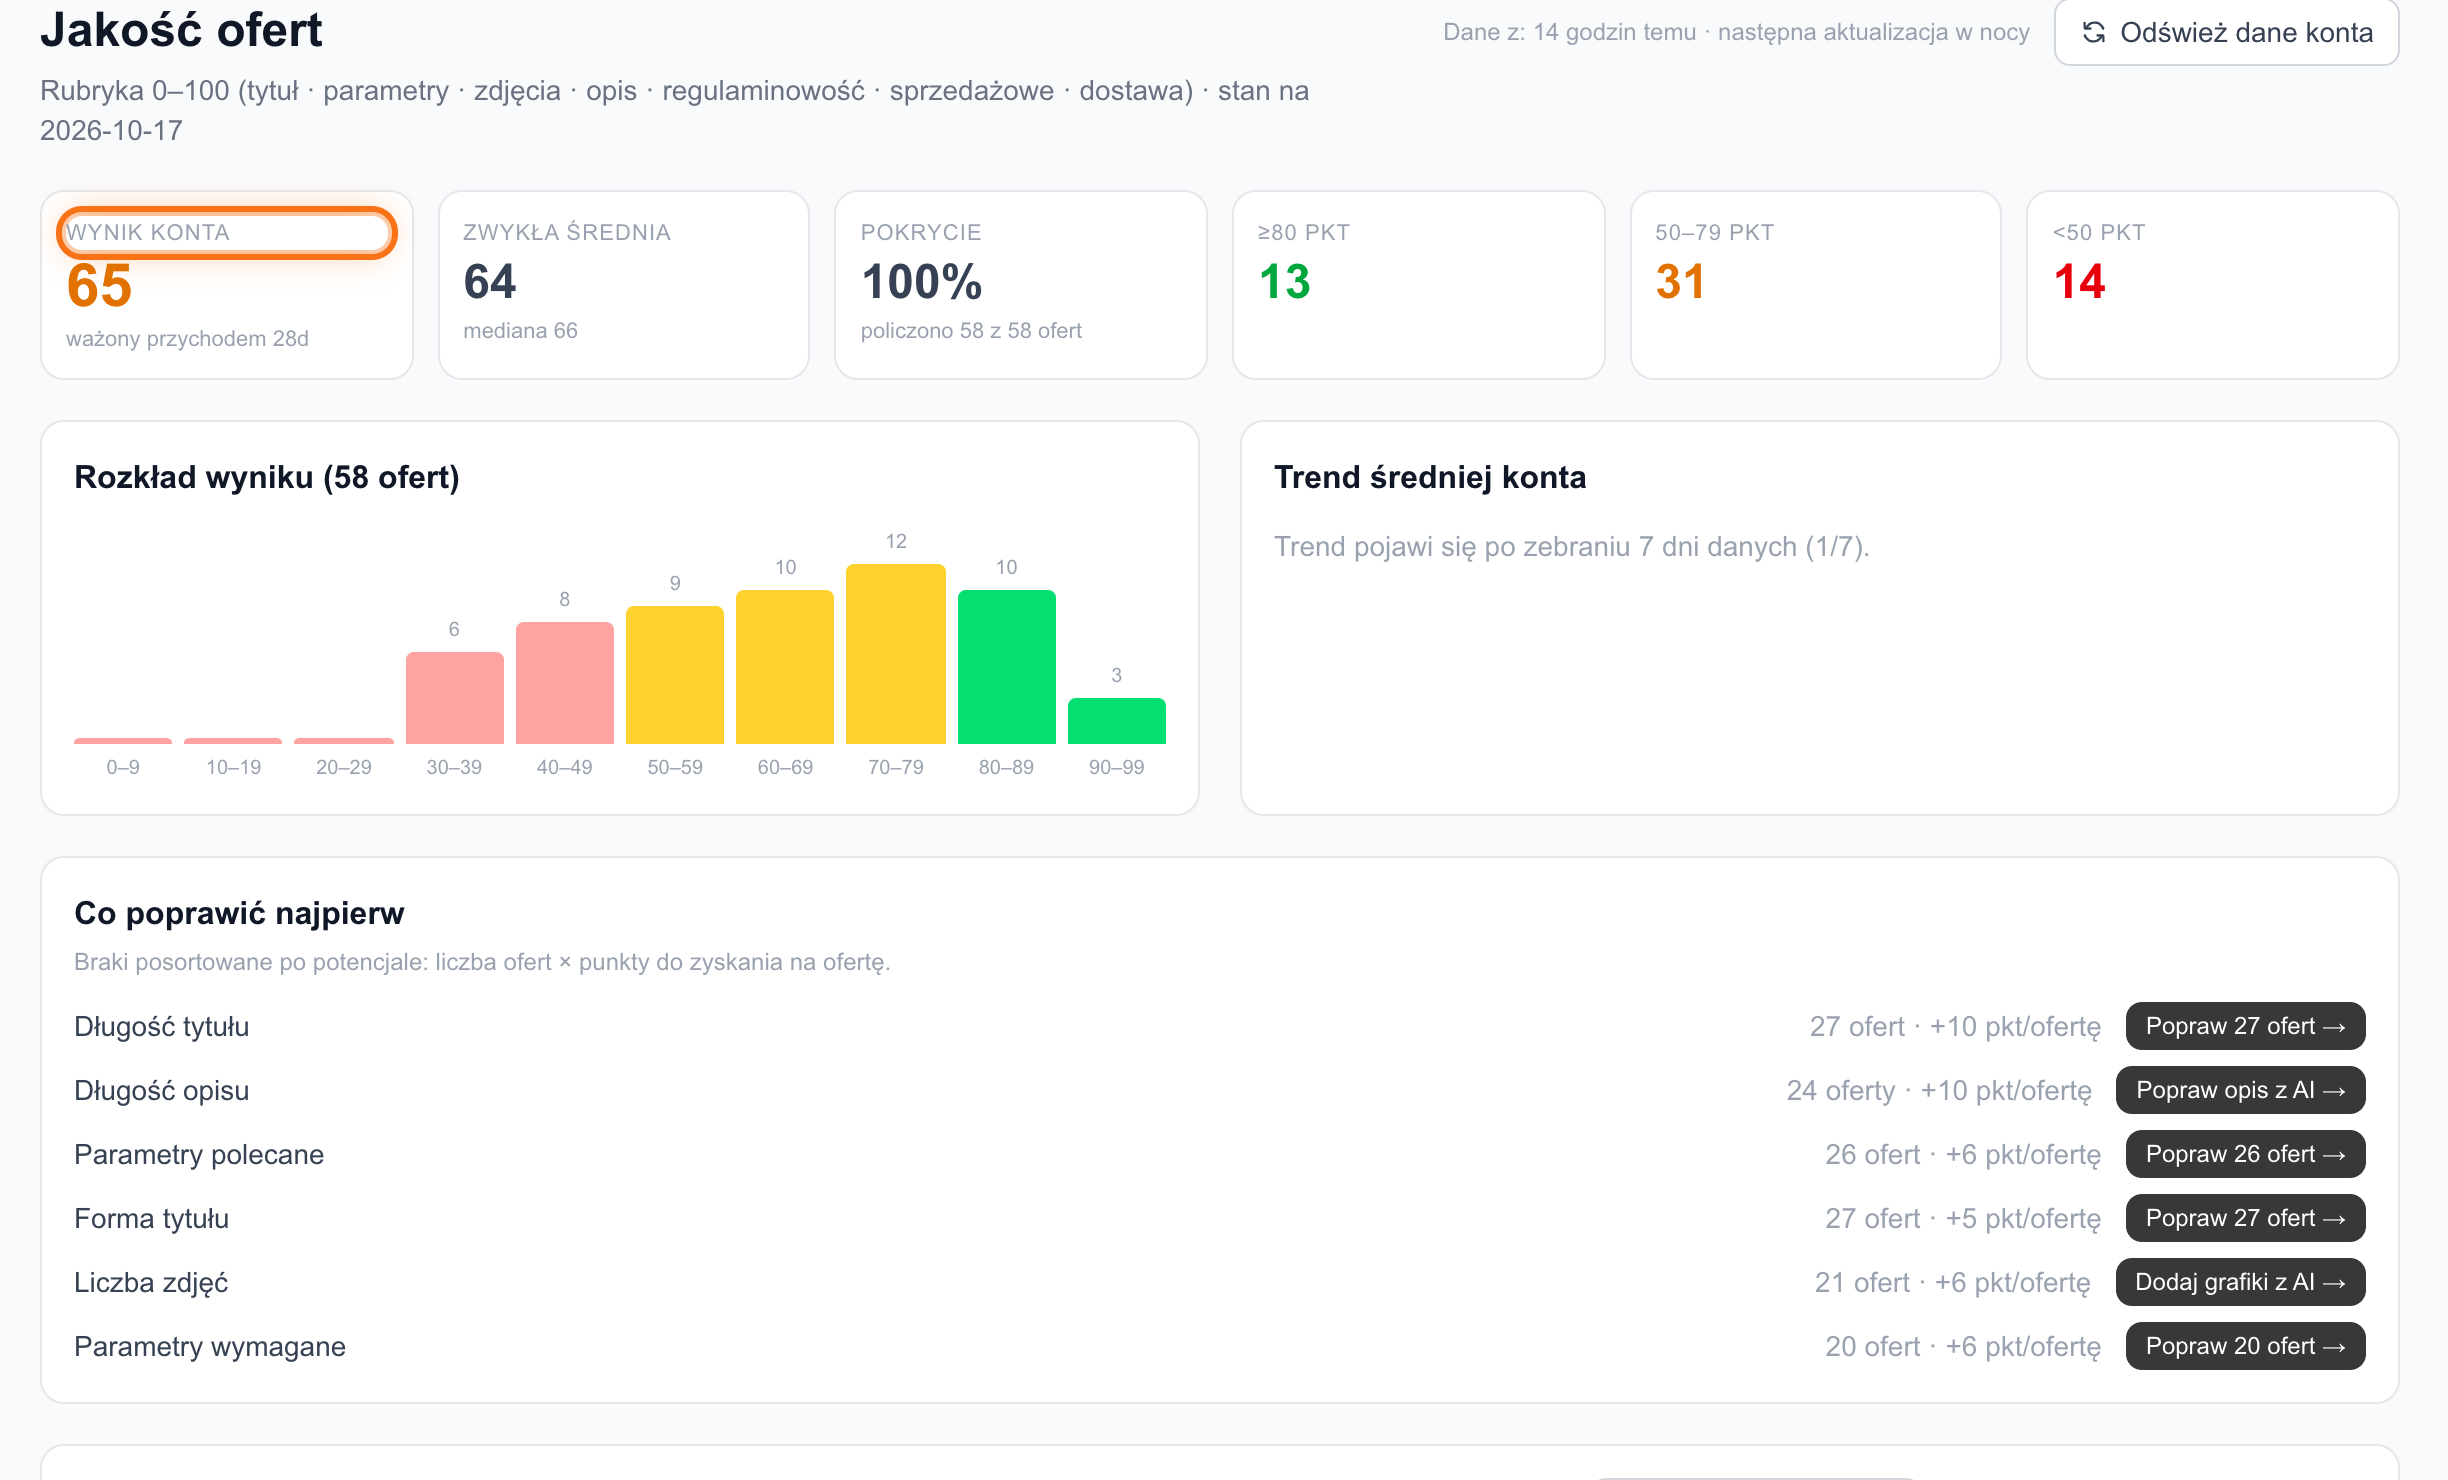2448x1480 pixels.
Task: Open Popraw 26 ofert for Parametry polecane
Action: [2245, 1154]
